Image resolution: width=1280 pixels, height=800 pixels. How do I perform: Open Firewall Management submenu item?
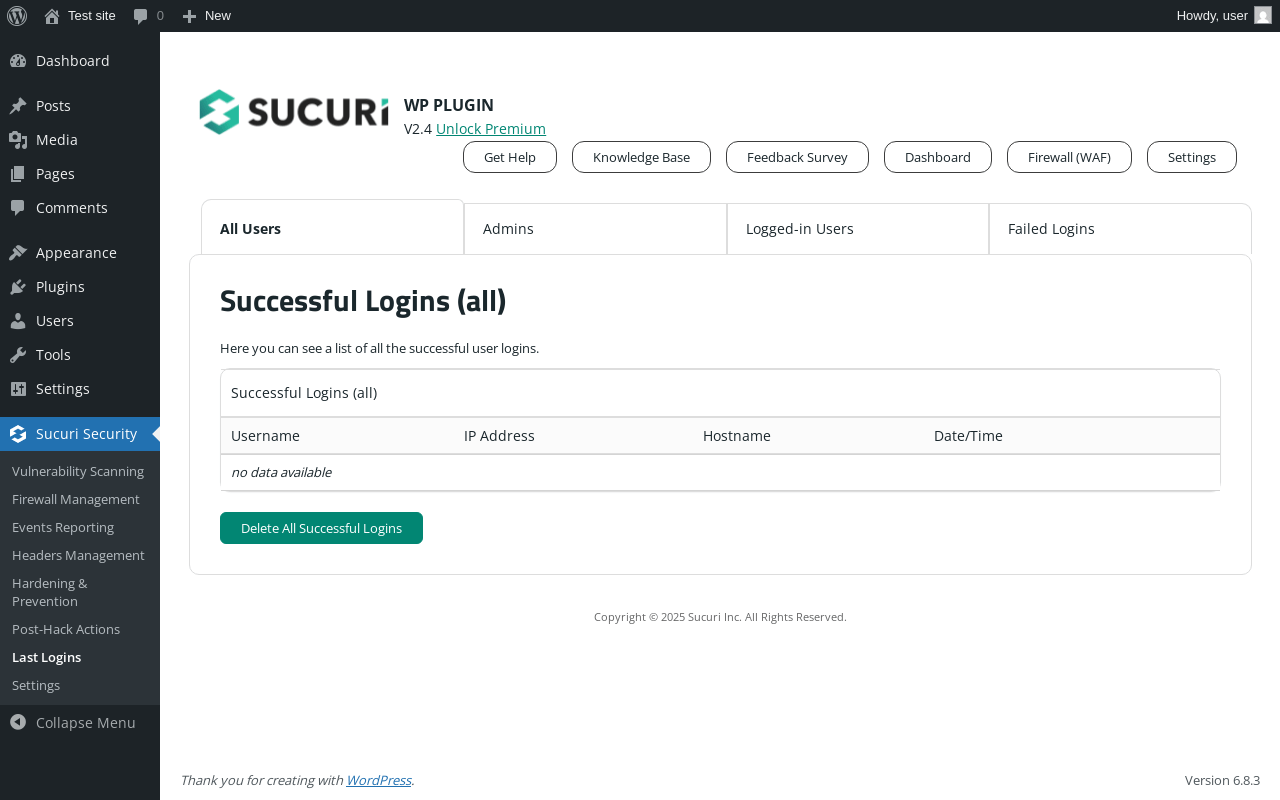[80, 499]
